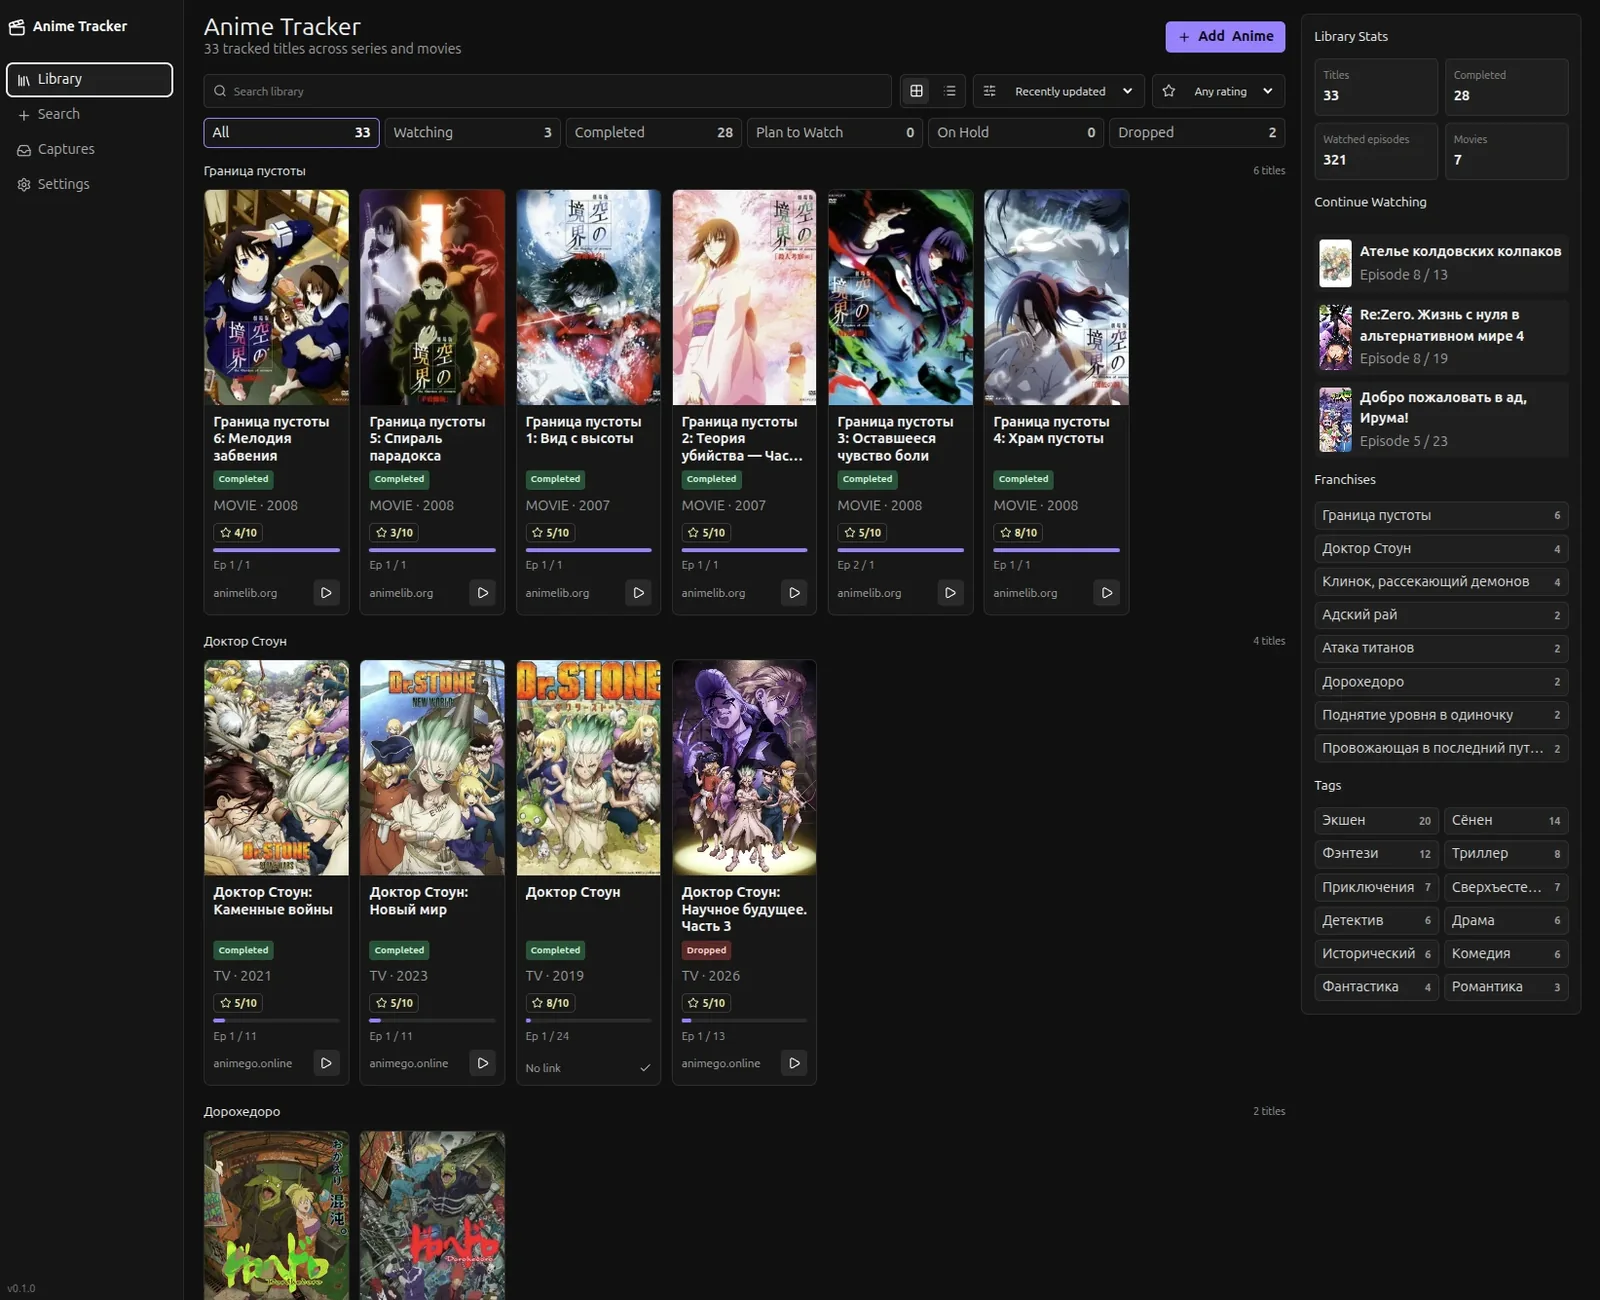Play Доктор Стоун: Новый мир link

[x=482, y=1063]
